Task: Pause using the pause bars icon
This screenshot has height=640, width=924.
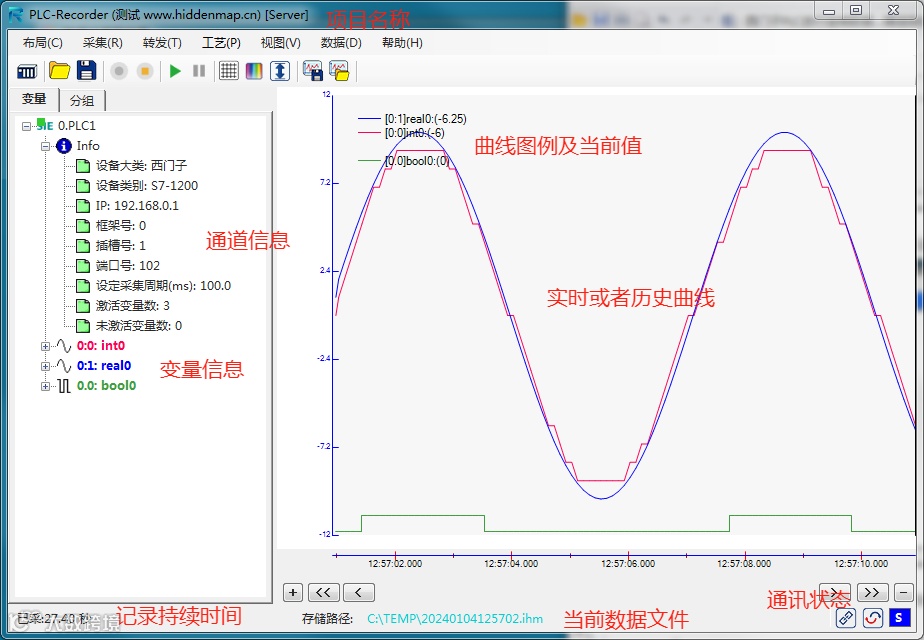Action: point(199,71)
